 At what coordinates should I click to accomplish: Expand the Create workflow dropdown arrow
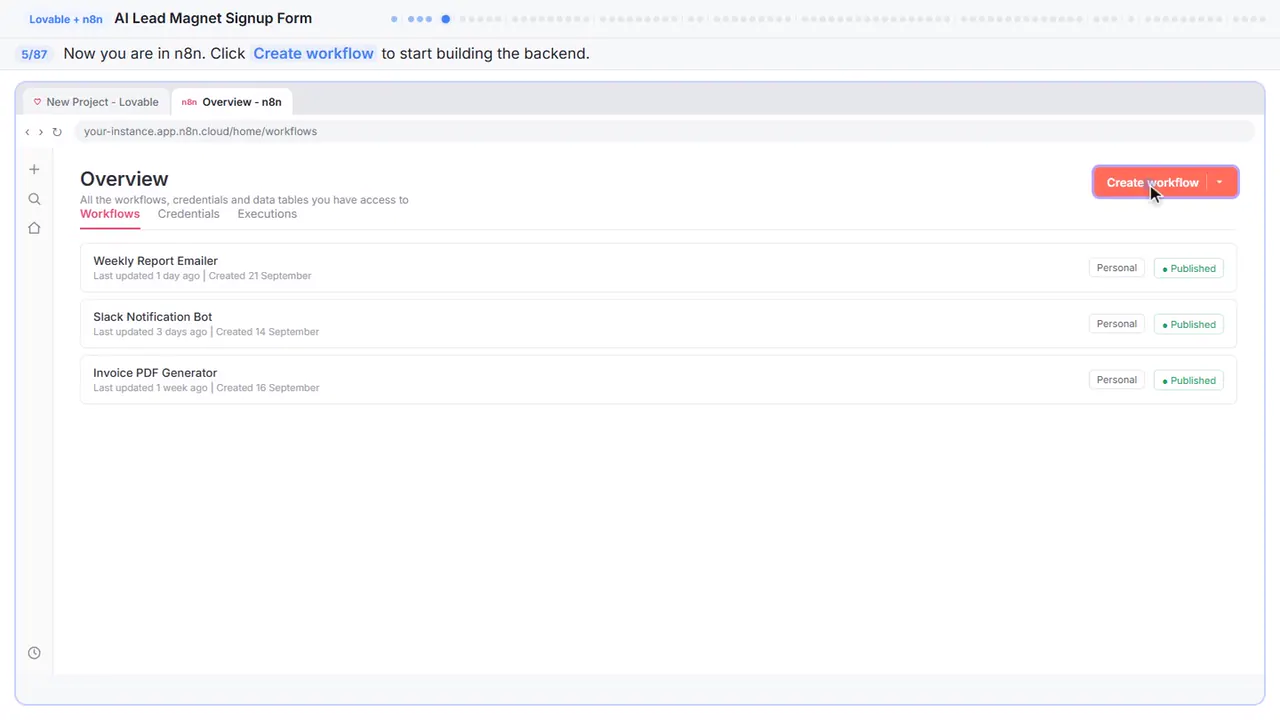pos(1220,182)
